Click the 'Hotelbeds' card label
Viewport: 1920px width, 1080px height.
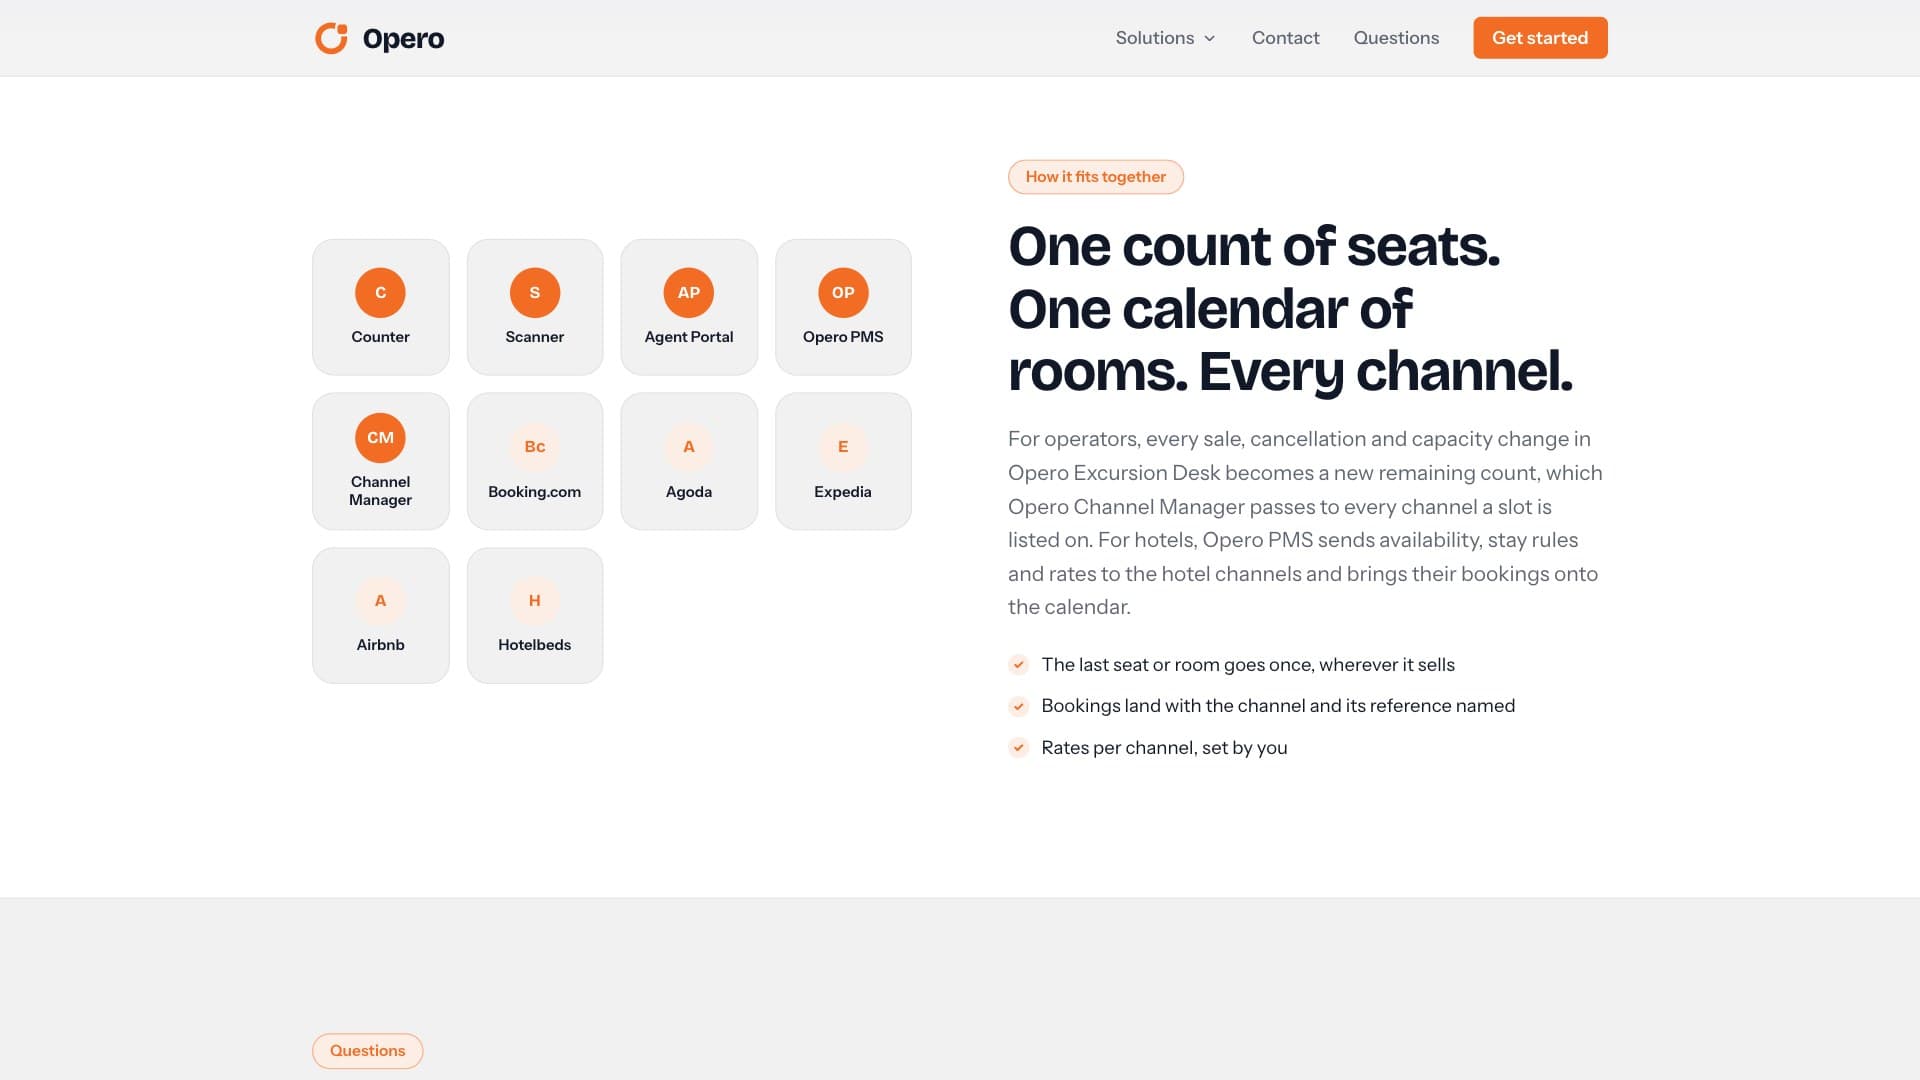[x=535, y=645]
